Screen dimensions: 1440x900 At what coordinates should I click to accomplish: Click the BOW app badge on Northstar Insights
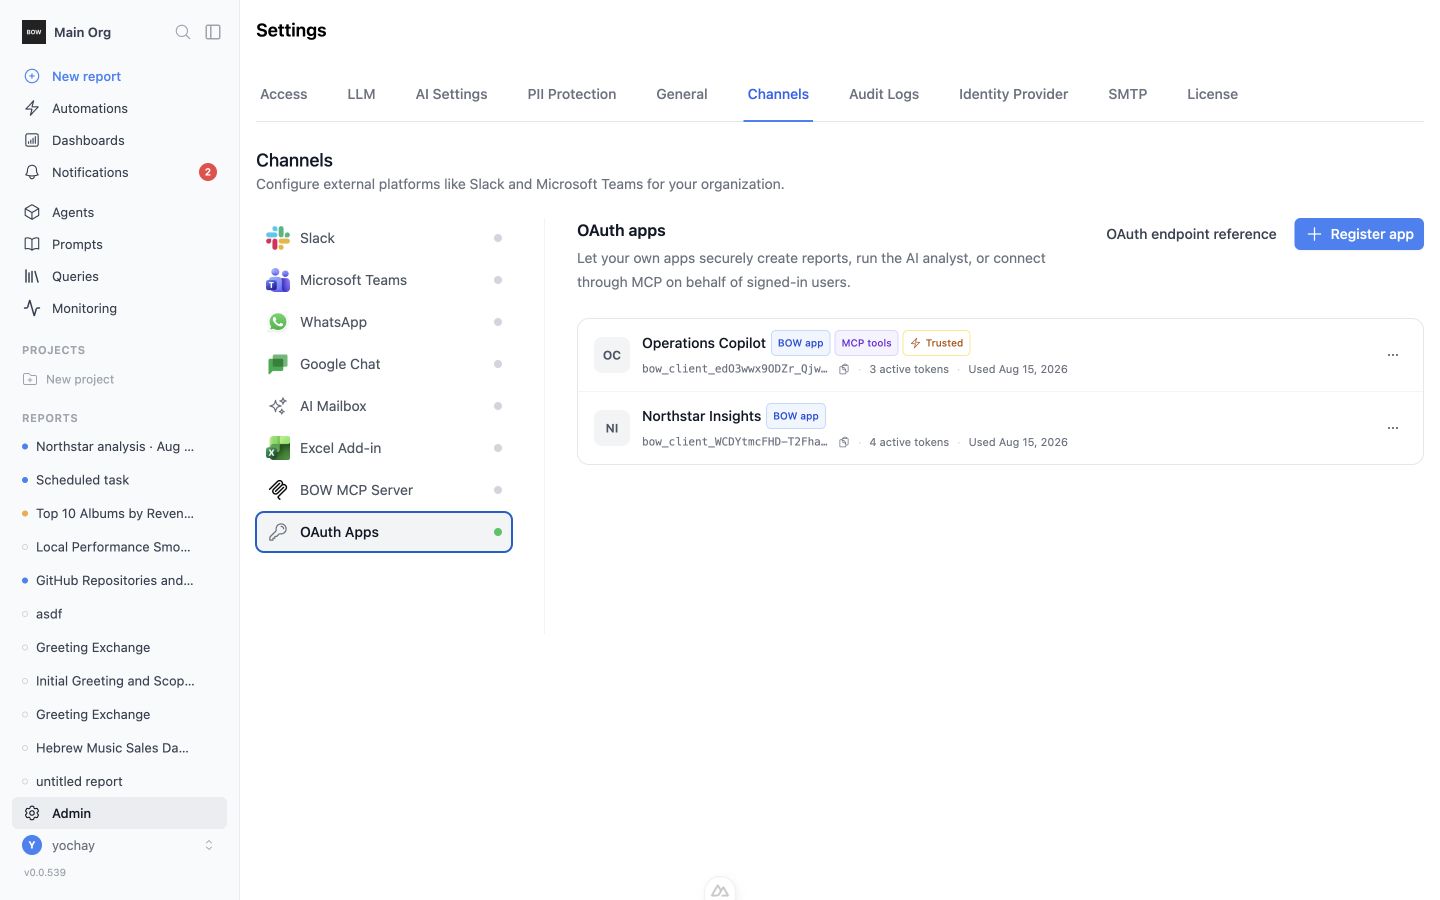[796, 416]
